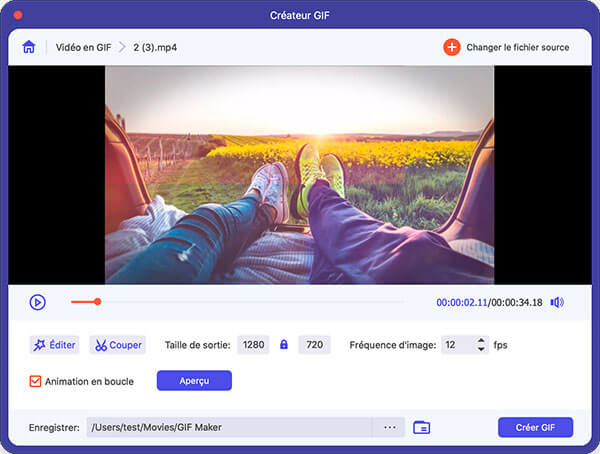Uncheck the Animation en boucle checkbox

pyautogui.click(x=35, y=381)
